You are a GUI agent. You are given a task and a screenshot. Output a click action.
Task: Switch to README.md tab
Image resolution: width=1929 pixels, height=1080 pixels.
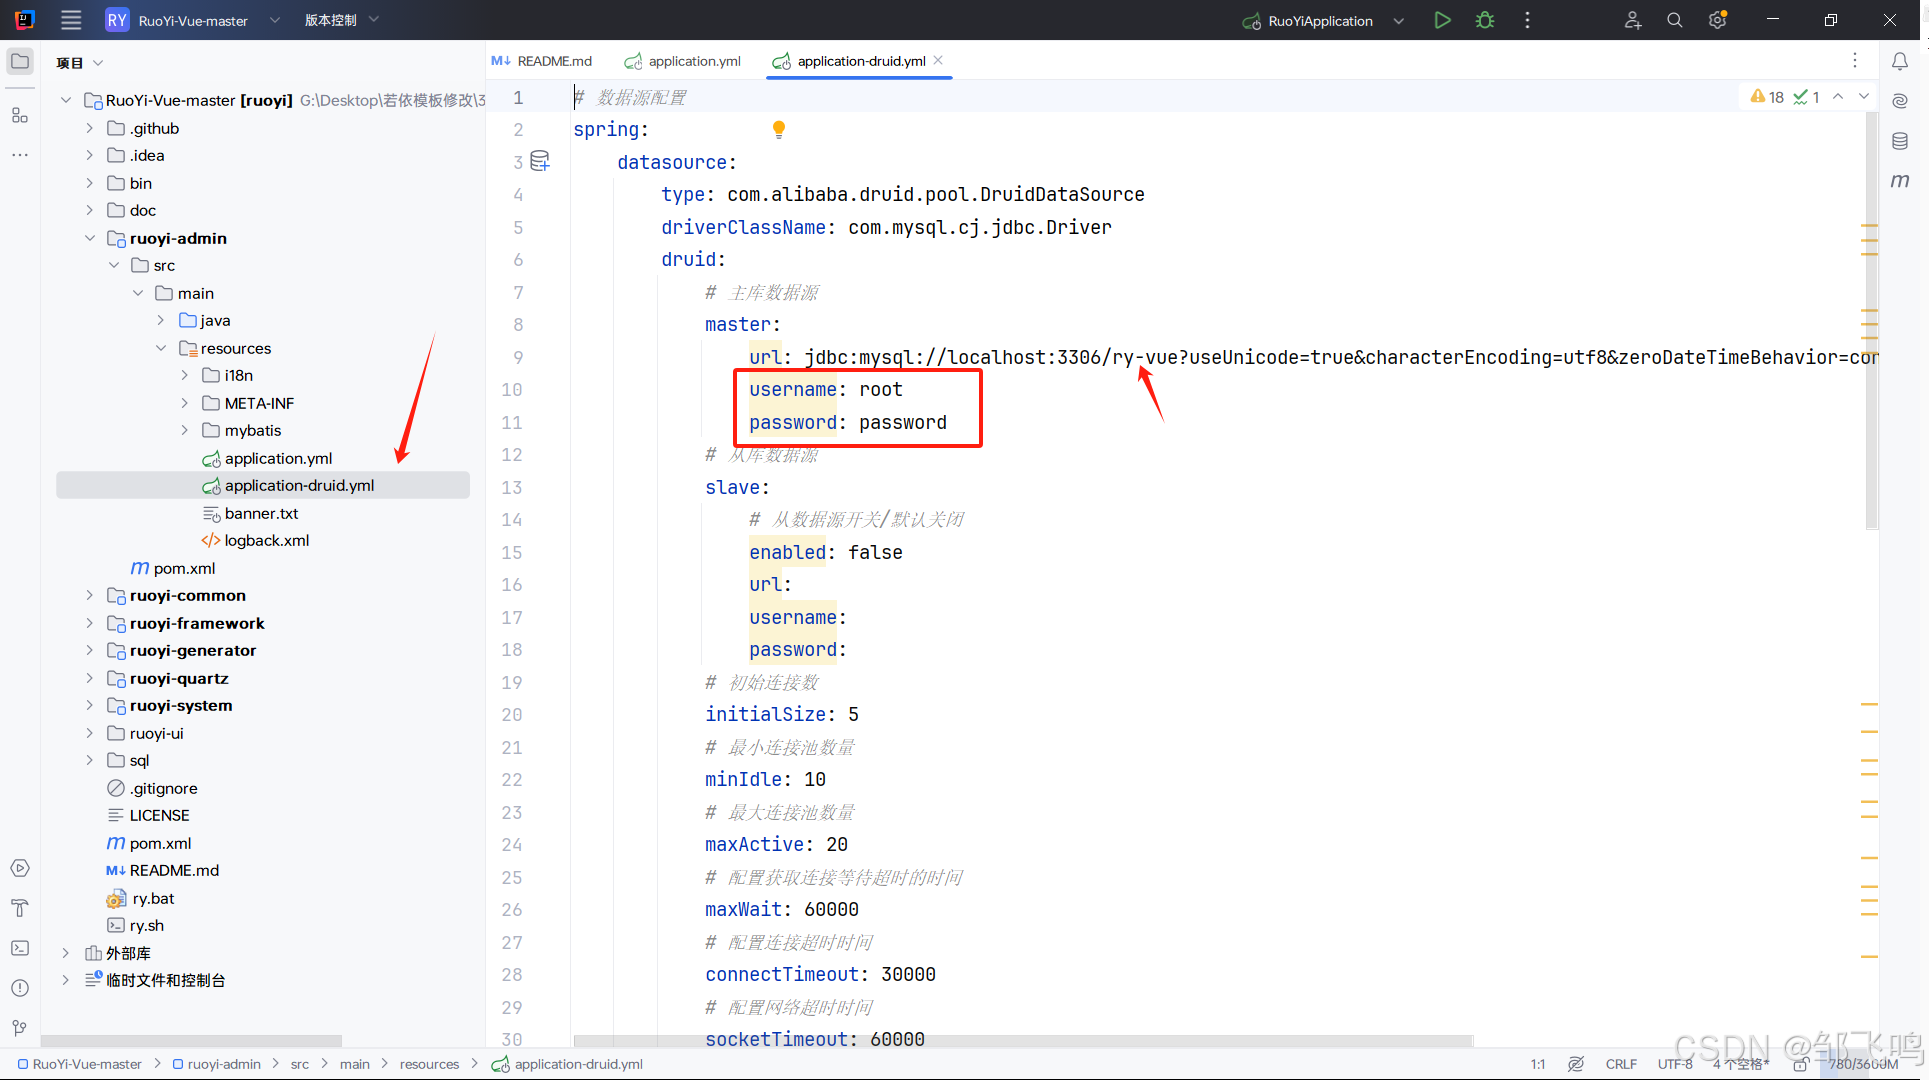click(542, 61)
